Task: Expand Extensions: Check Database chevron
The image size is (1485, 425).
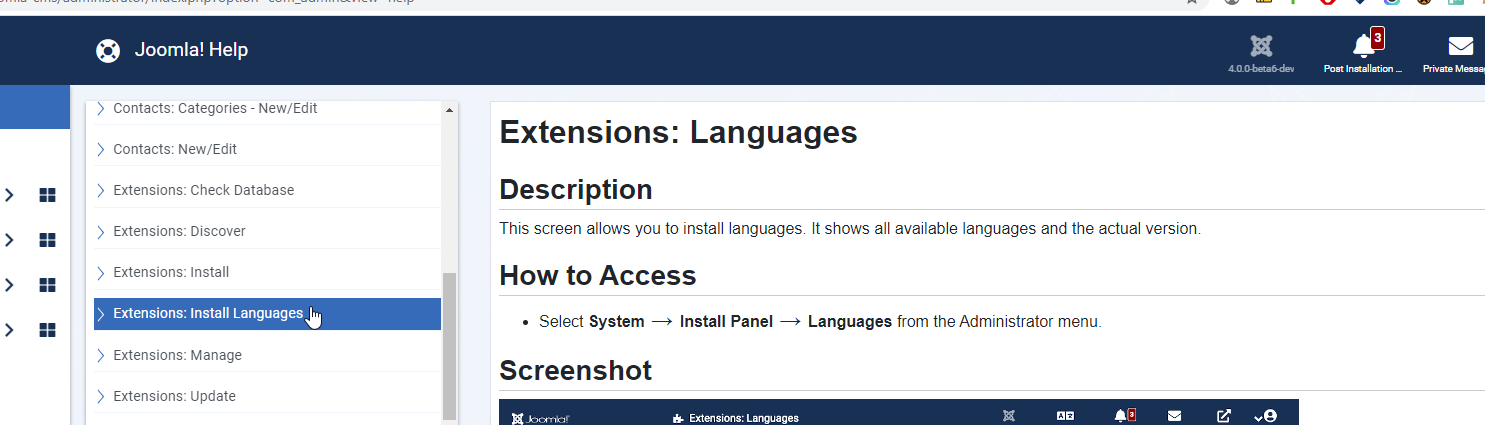Action: pyautogui.click(x=100, y=190)
